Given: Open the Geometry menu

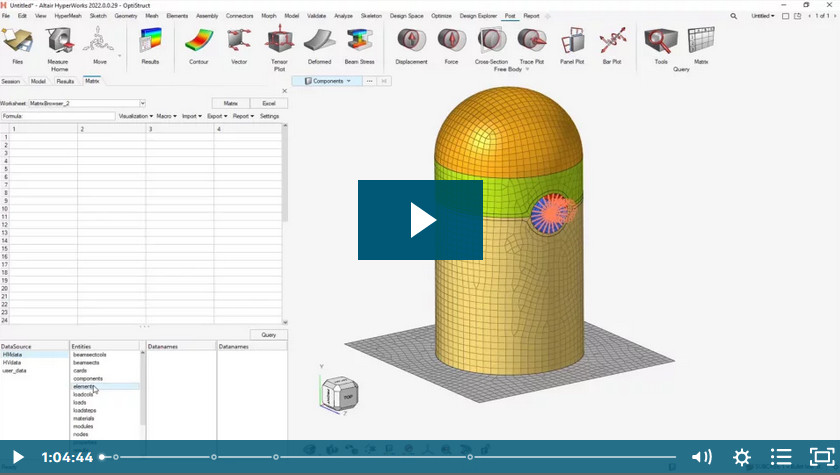Looking at the screenshot, I should 126,16.
